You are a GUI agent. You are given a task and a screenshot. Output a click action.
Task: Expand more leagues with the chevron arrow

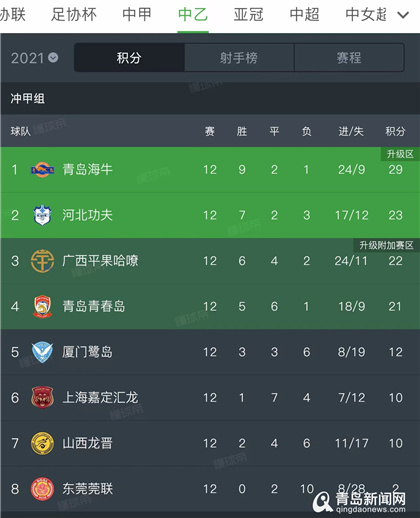click(x=403, y=15)
